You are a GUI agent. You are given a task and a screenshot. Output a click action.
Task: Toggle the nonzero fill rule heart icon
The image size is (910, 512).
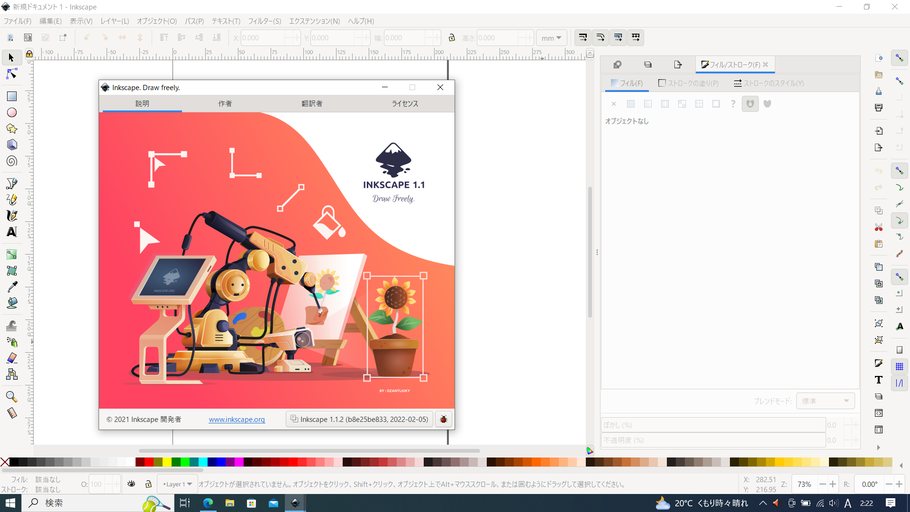tap(767, 104)
